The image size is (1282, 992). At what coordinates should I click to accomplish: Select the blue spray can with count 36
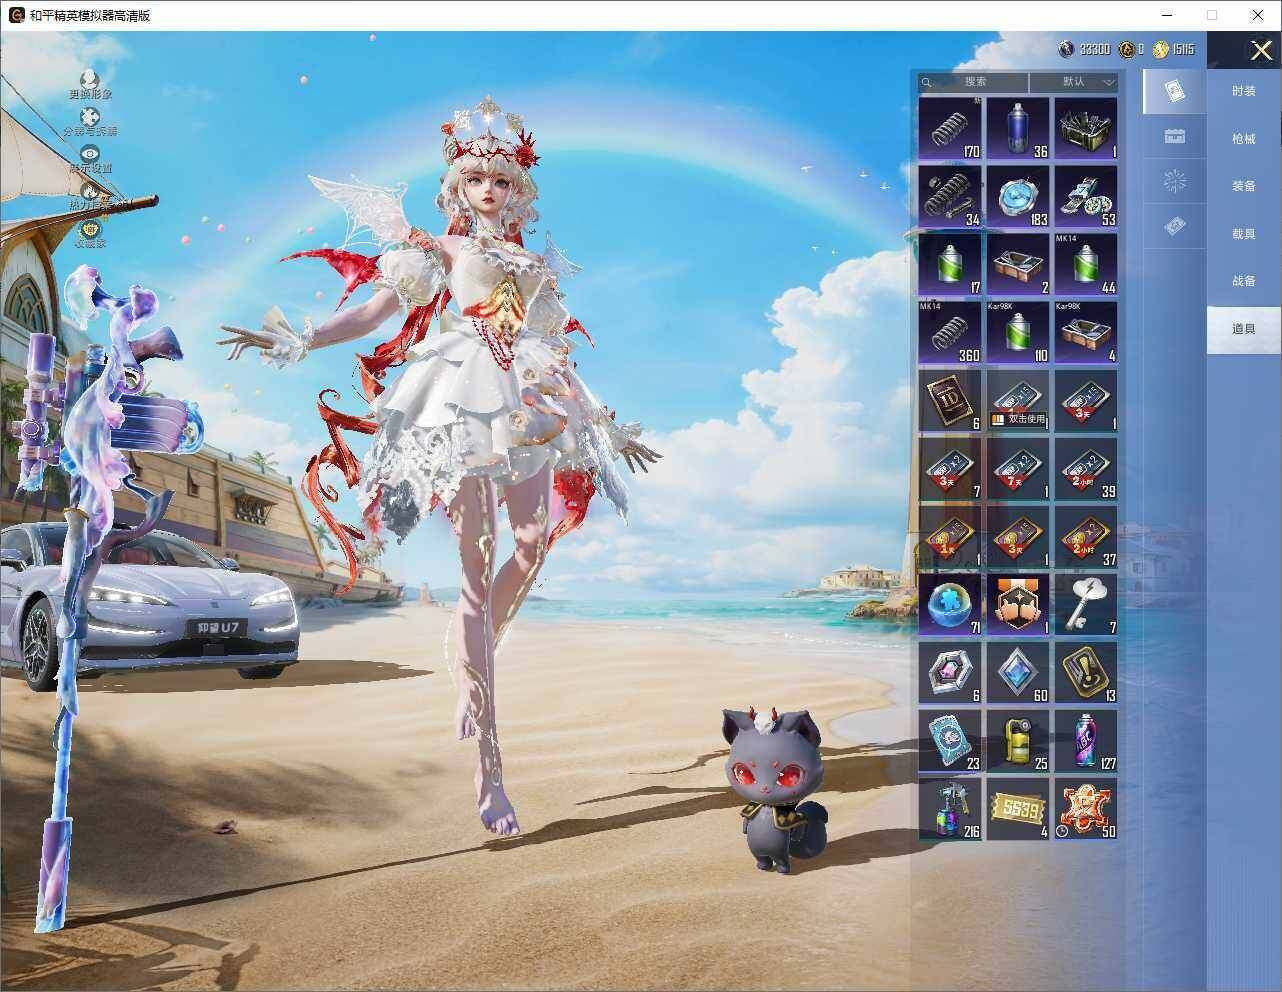(1018, 128)
